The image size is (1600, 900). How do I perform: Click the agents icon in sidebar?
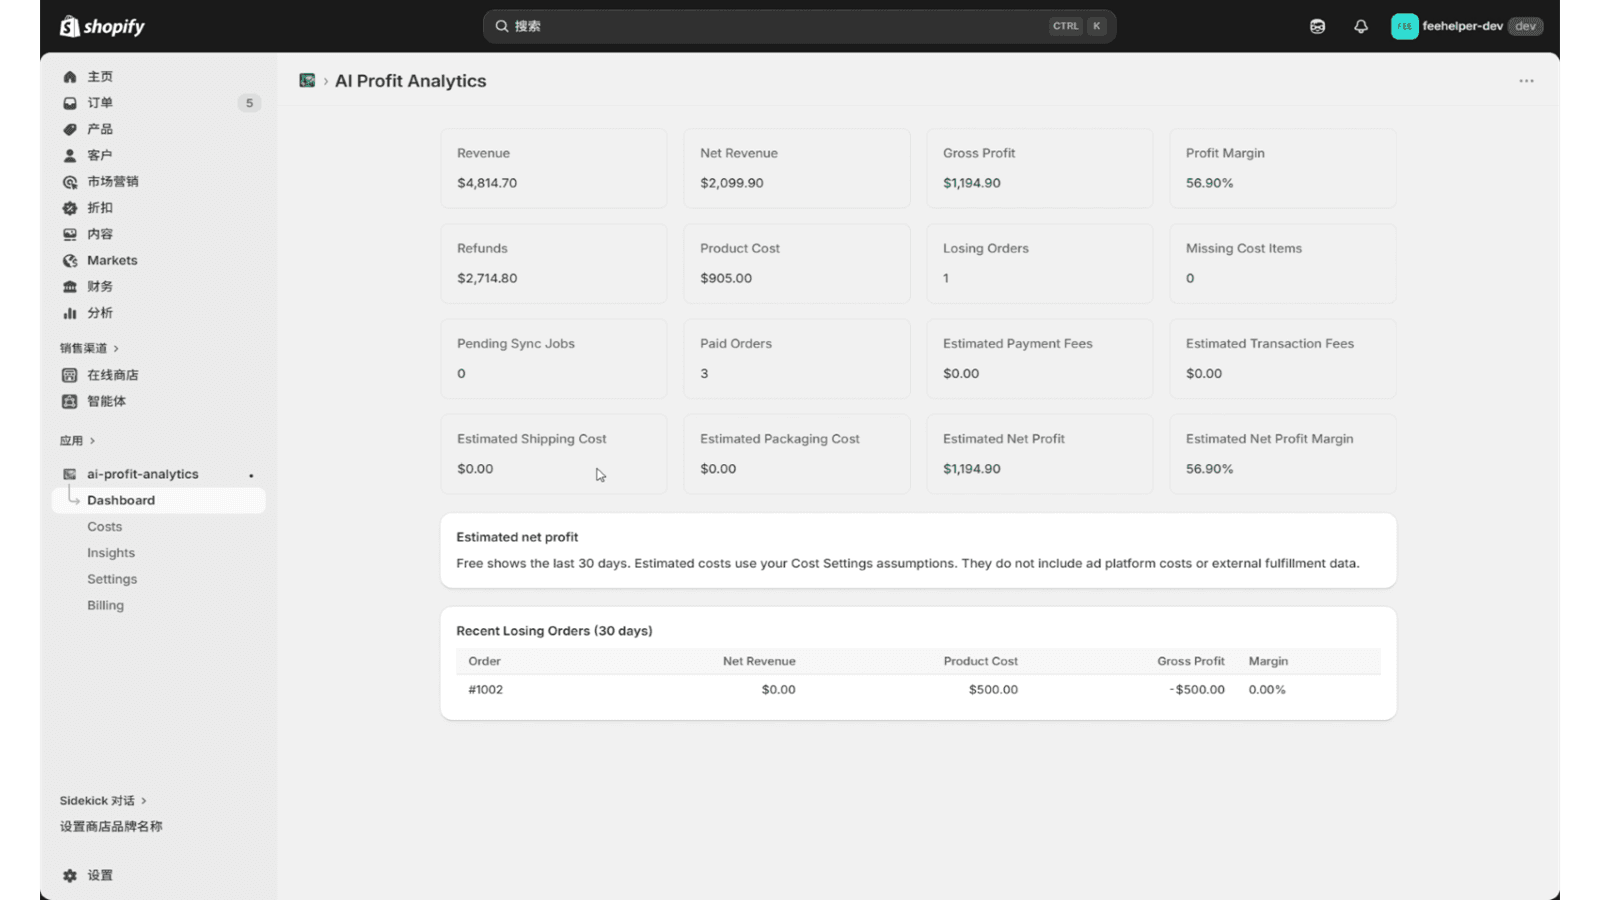[x=70, y=401]
